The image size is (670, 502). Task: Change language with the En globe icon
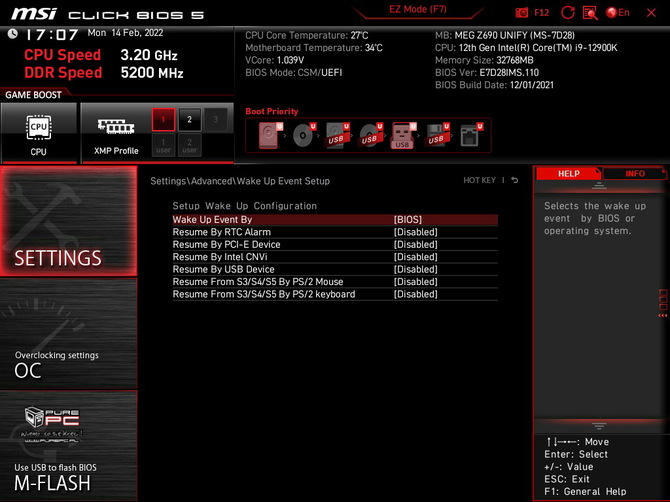click(x=618, y=13)
